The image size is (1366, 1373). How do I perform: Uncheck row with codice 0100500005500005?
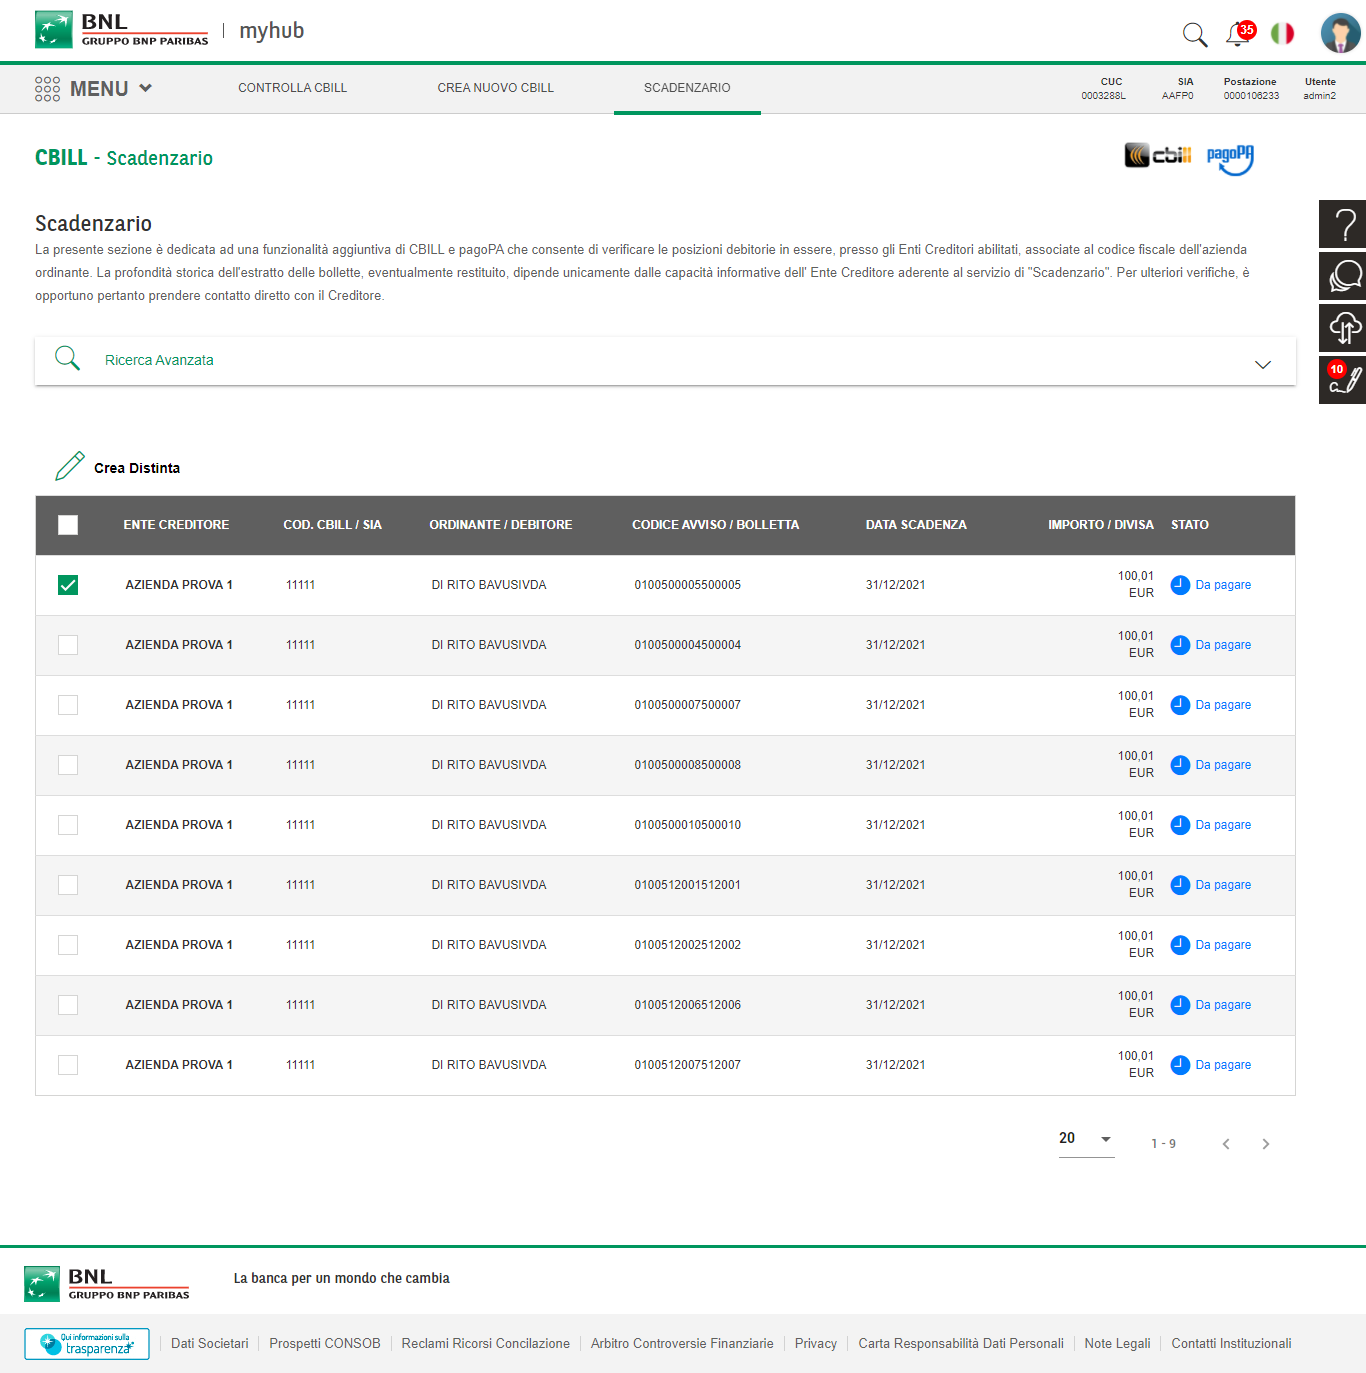(68, 585)
